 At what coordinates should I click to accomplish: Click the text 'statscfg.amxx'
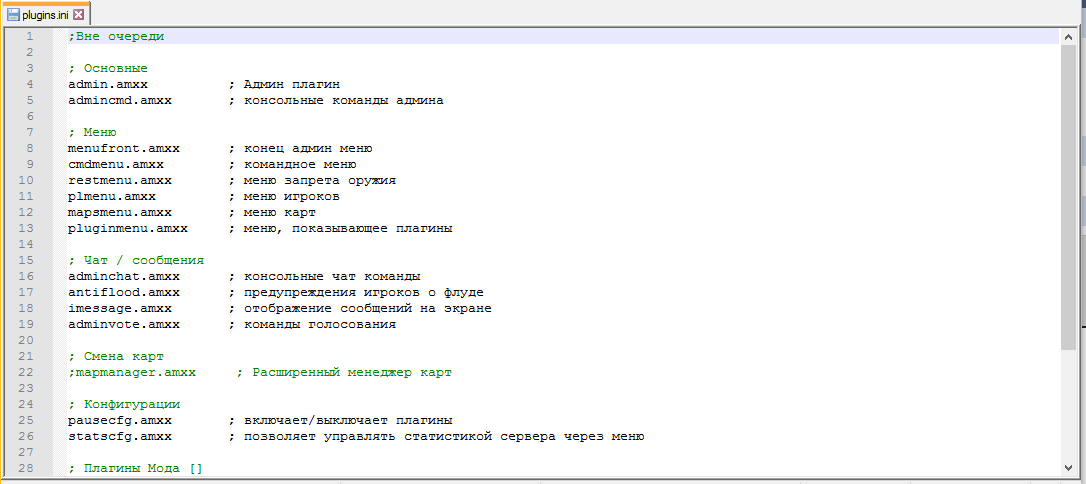point(120,436)
